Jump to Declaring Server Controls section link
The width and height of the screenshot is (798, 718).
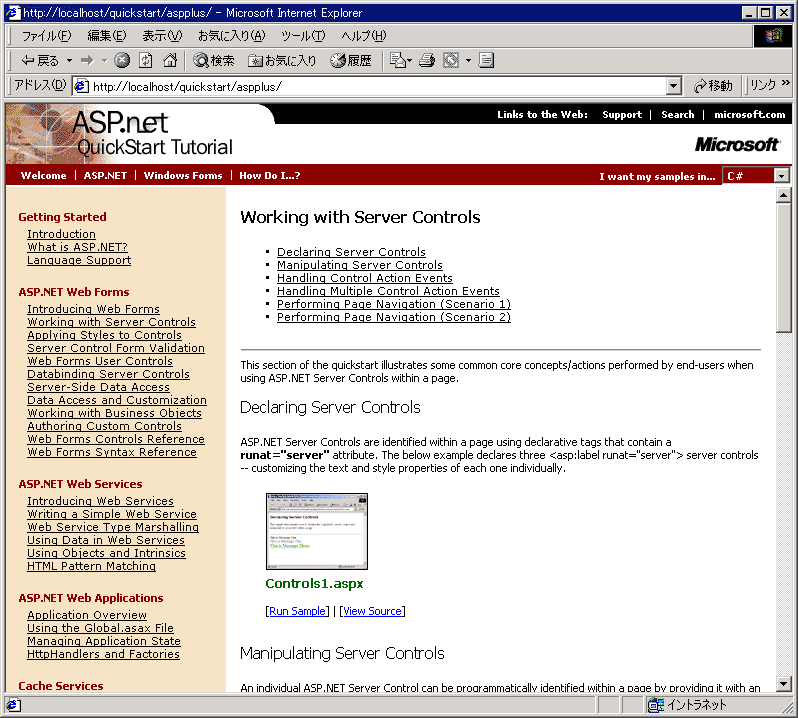[351, 252]
